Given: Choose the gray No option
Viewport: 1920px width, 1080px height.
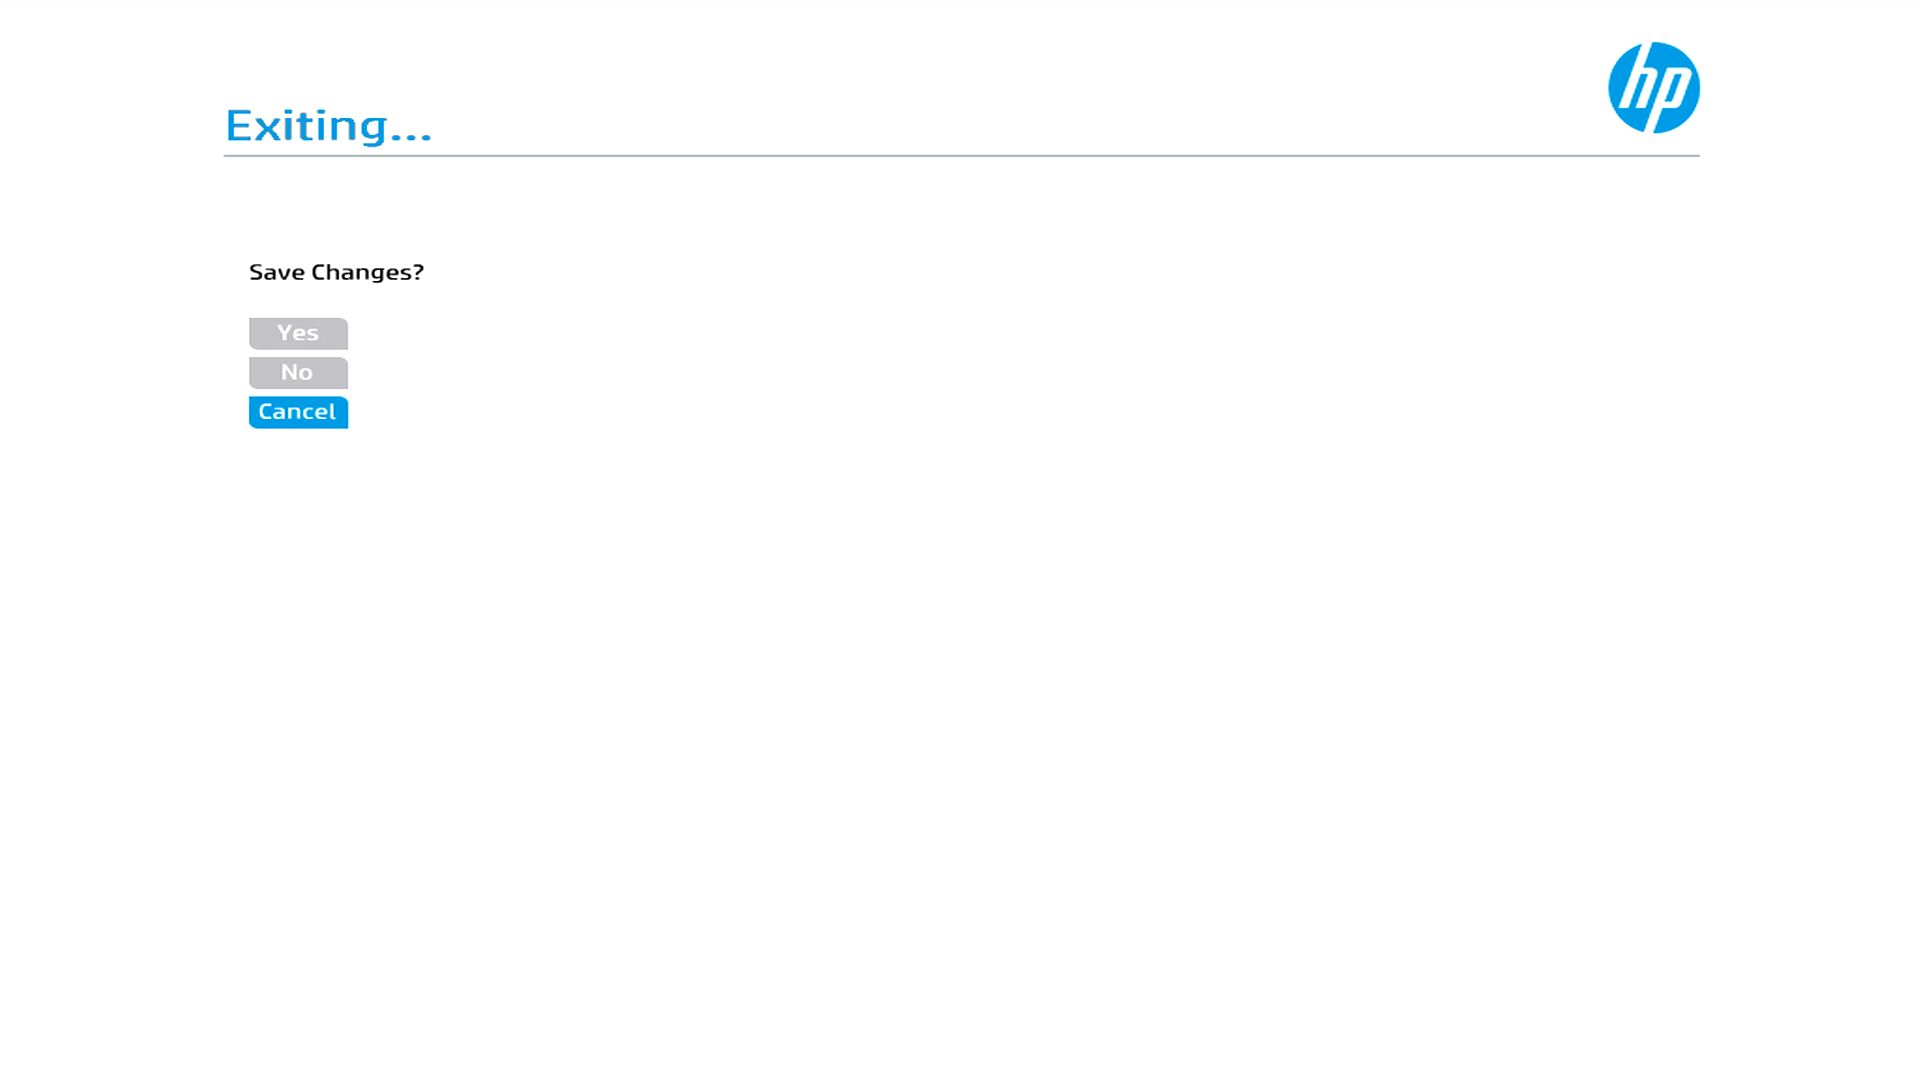Looking at the screenshot, I should tap(298, 372).
